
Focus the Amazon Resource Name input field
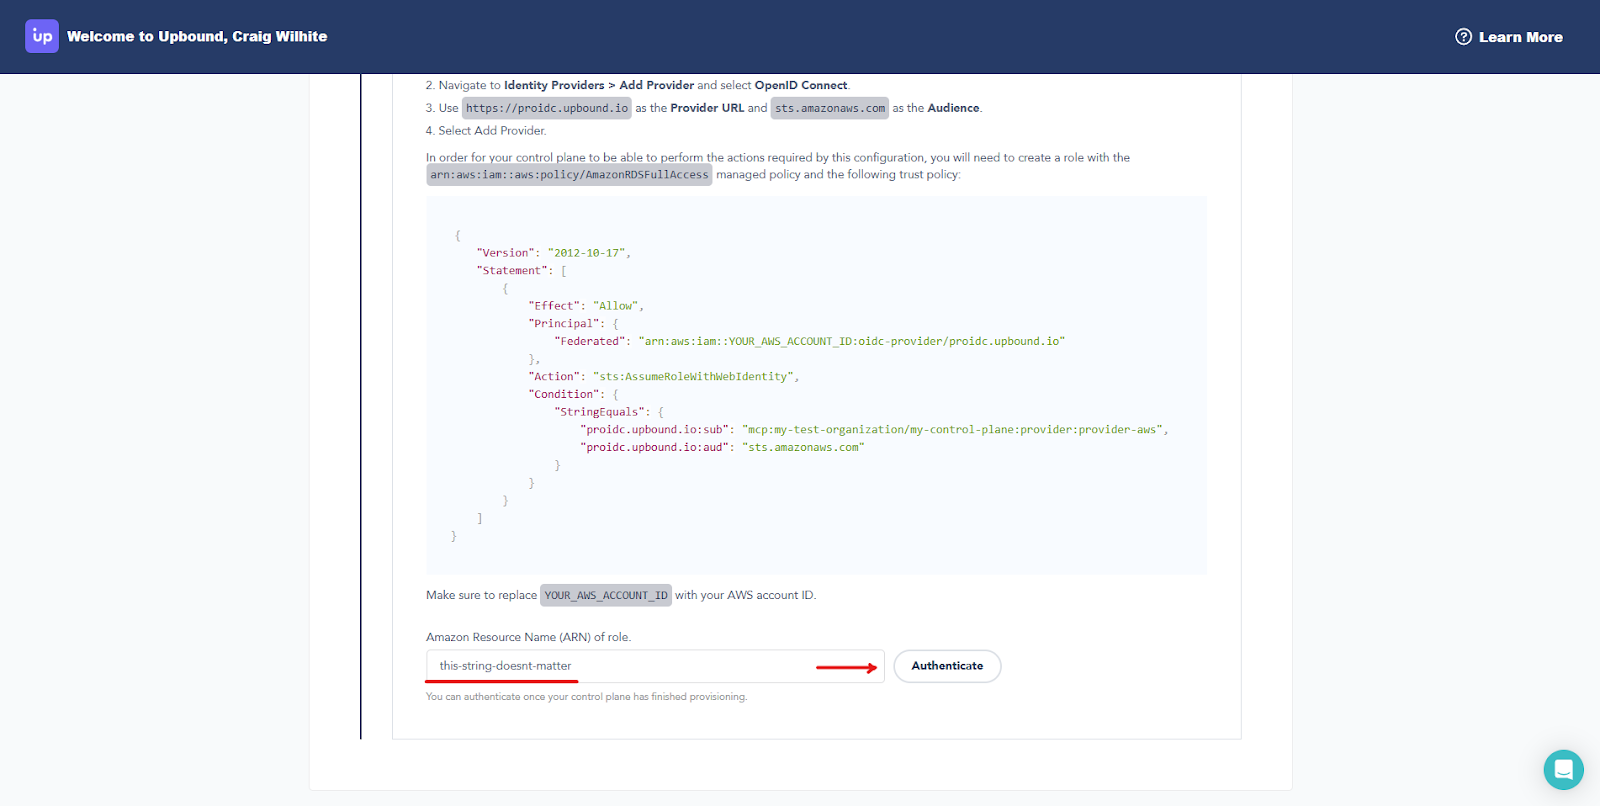655,666
